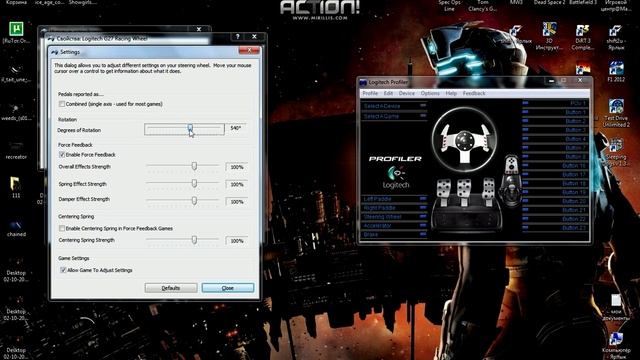This screenshot has width=640, height=360.
Task: Click the 540° rotation value field
Action: [x=237, y=128]
